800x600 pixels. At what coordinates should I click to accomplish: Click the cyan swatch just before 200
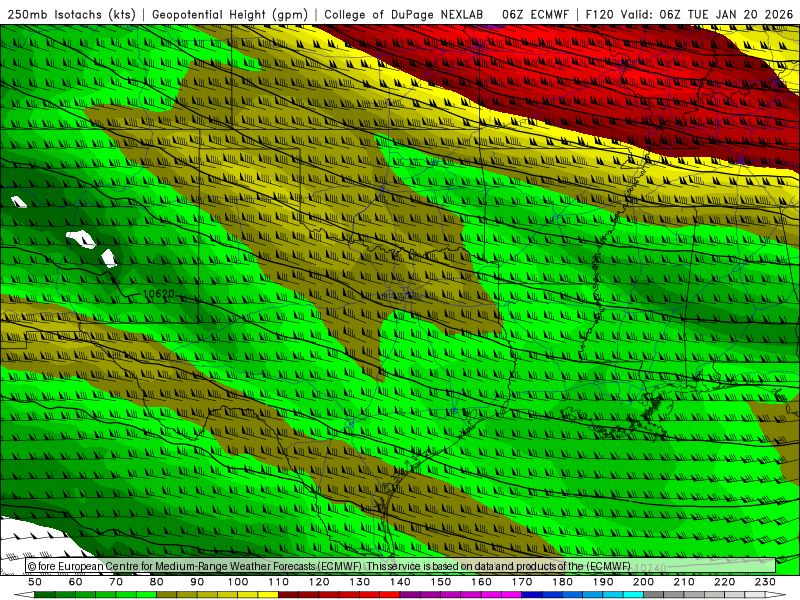(x=633, y=595)
